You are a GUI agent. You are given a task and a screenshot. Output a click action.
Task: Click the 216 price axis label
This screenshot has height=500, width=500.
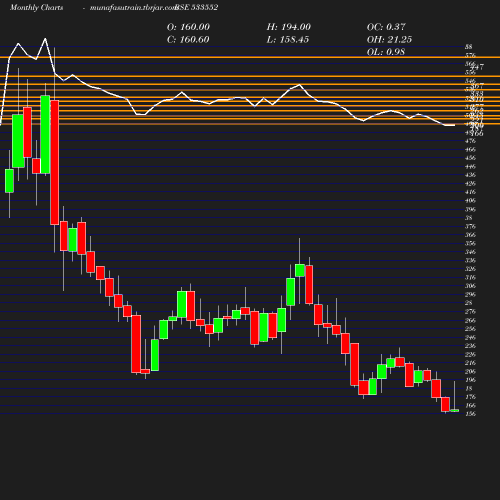470,363
